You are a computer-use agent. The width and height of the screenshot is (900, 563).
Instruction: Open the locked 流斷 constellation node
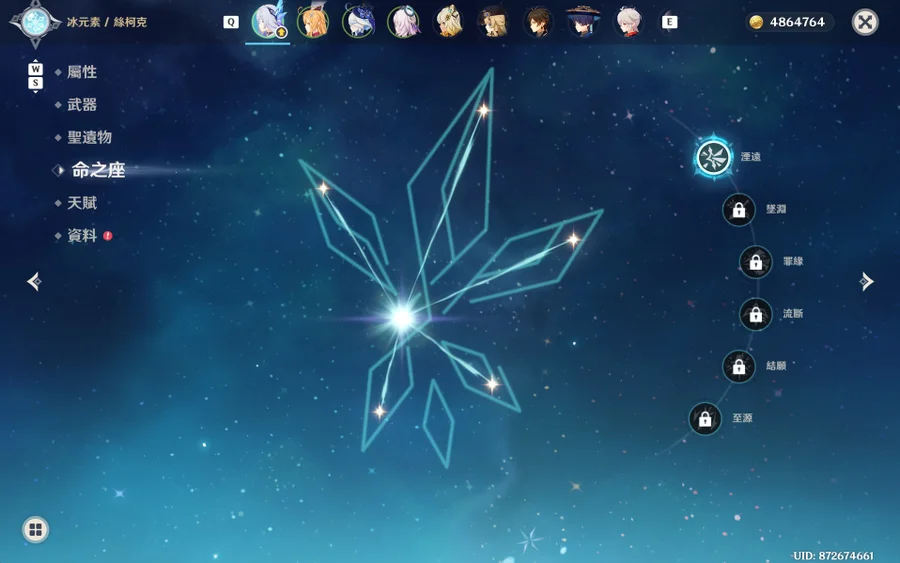(x=755, y=314)
